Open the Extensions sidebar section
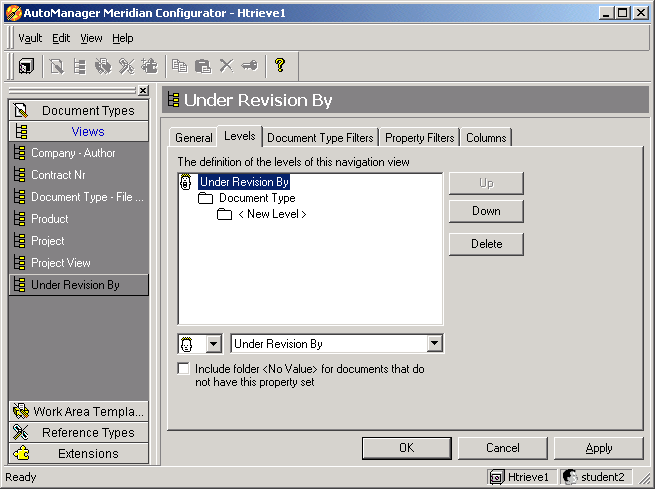 79,454
